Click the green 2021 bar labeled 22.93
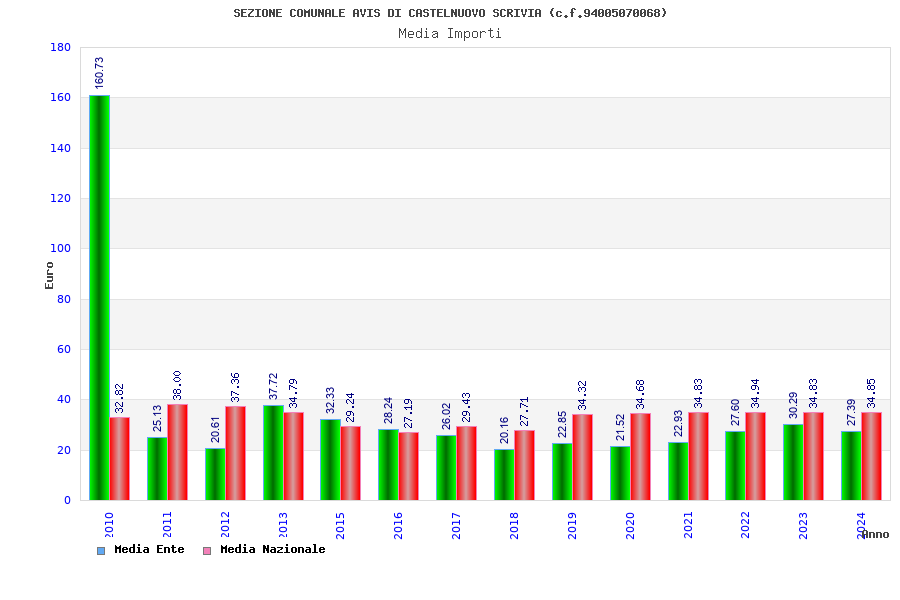The image size is (900, 600). tap(678, 471)
